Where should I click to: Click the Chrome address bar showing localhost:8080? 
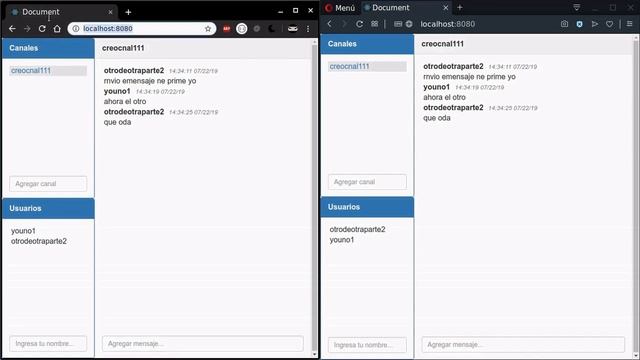click(142, 29)
